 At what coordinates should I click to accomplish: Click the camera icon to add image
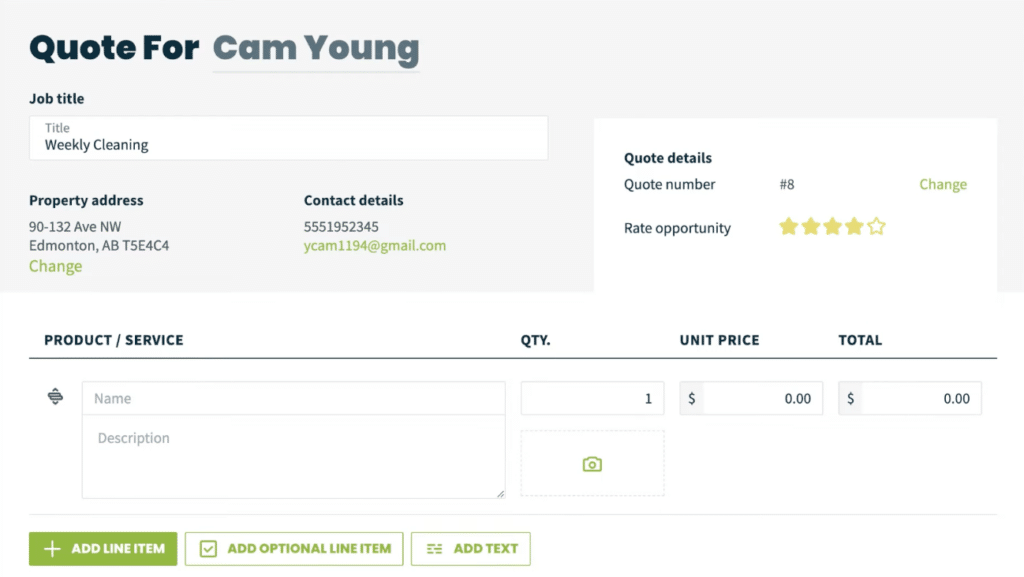[592, 464]
